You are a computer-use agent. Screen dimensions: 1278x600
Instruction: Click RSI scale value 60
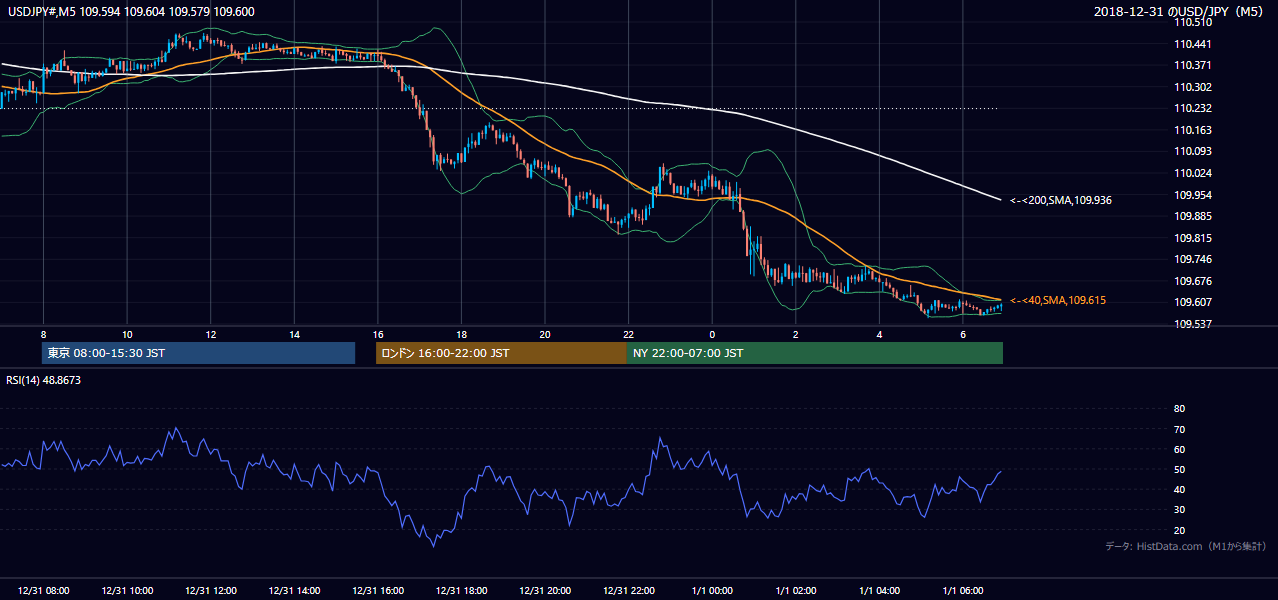click(1180, 449)
